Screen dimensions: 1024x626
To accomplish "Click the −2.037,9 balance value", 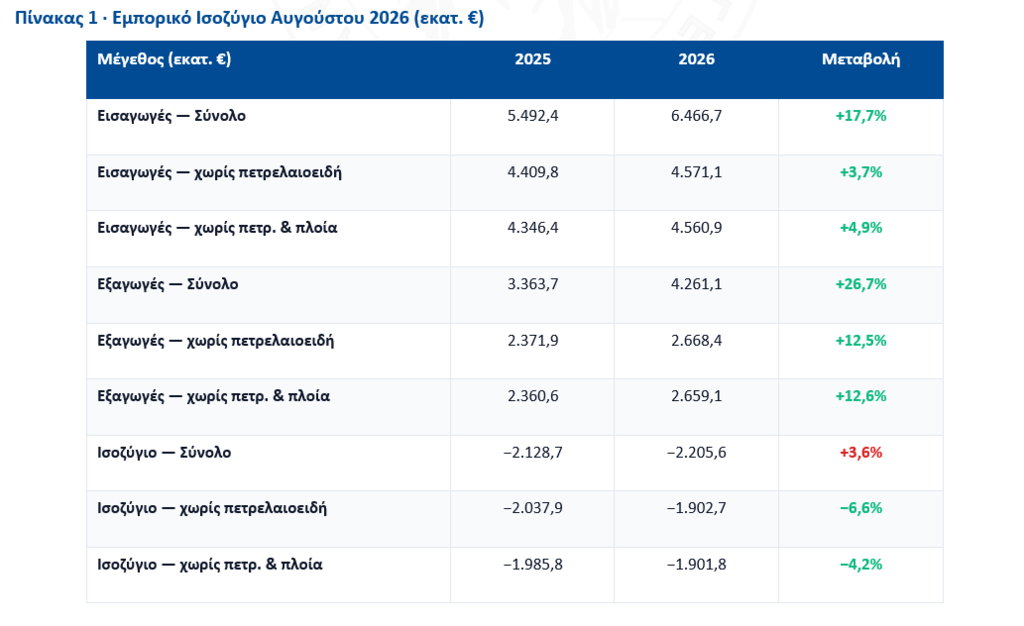I will 533,508.
